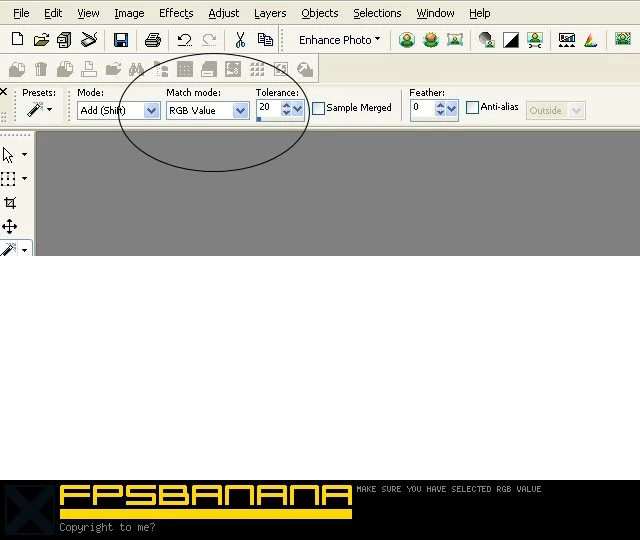
Task: Click the Undo arrow icon
Action: 184,40
